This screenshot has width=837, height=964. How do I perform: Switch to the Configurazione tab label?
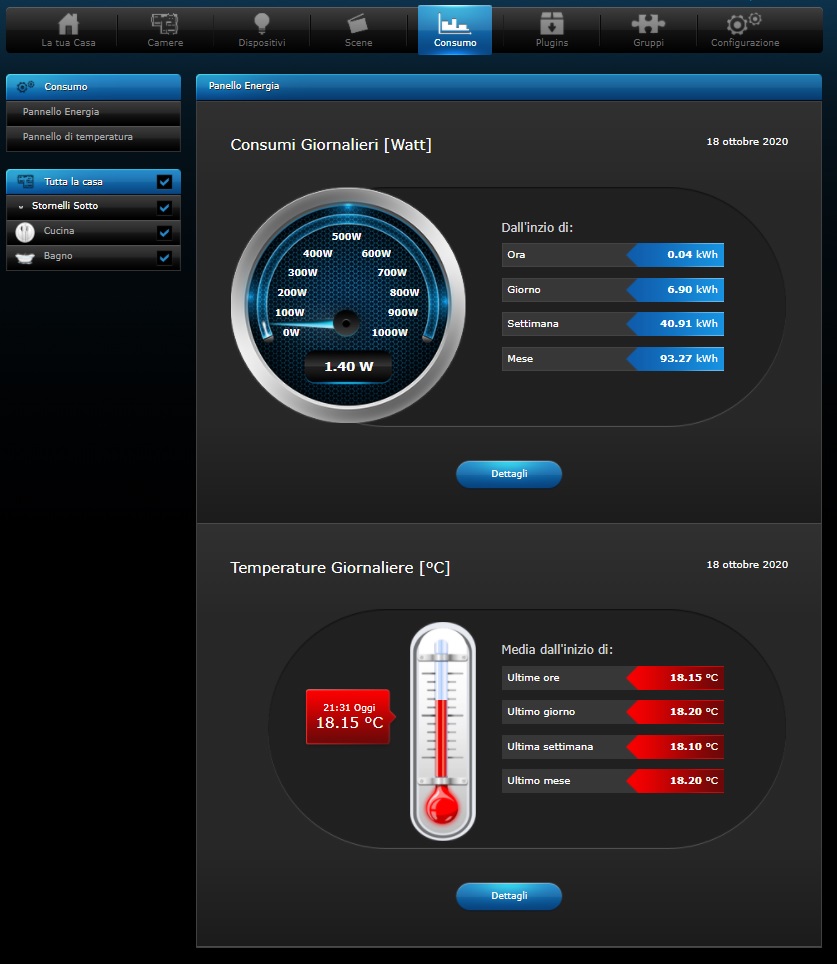pyautogui.click(x=745, y=43)
